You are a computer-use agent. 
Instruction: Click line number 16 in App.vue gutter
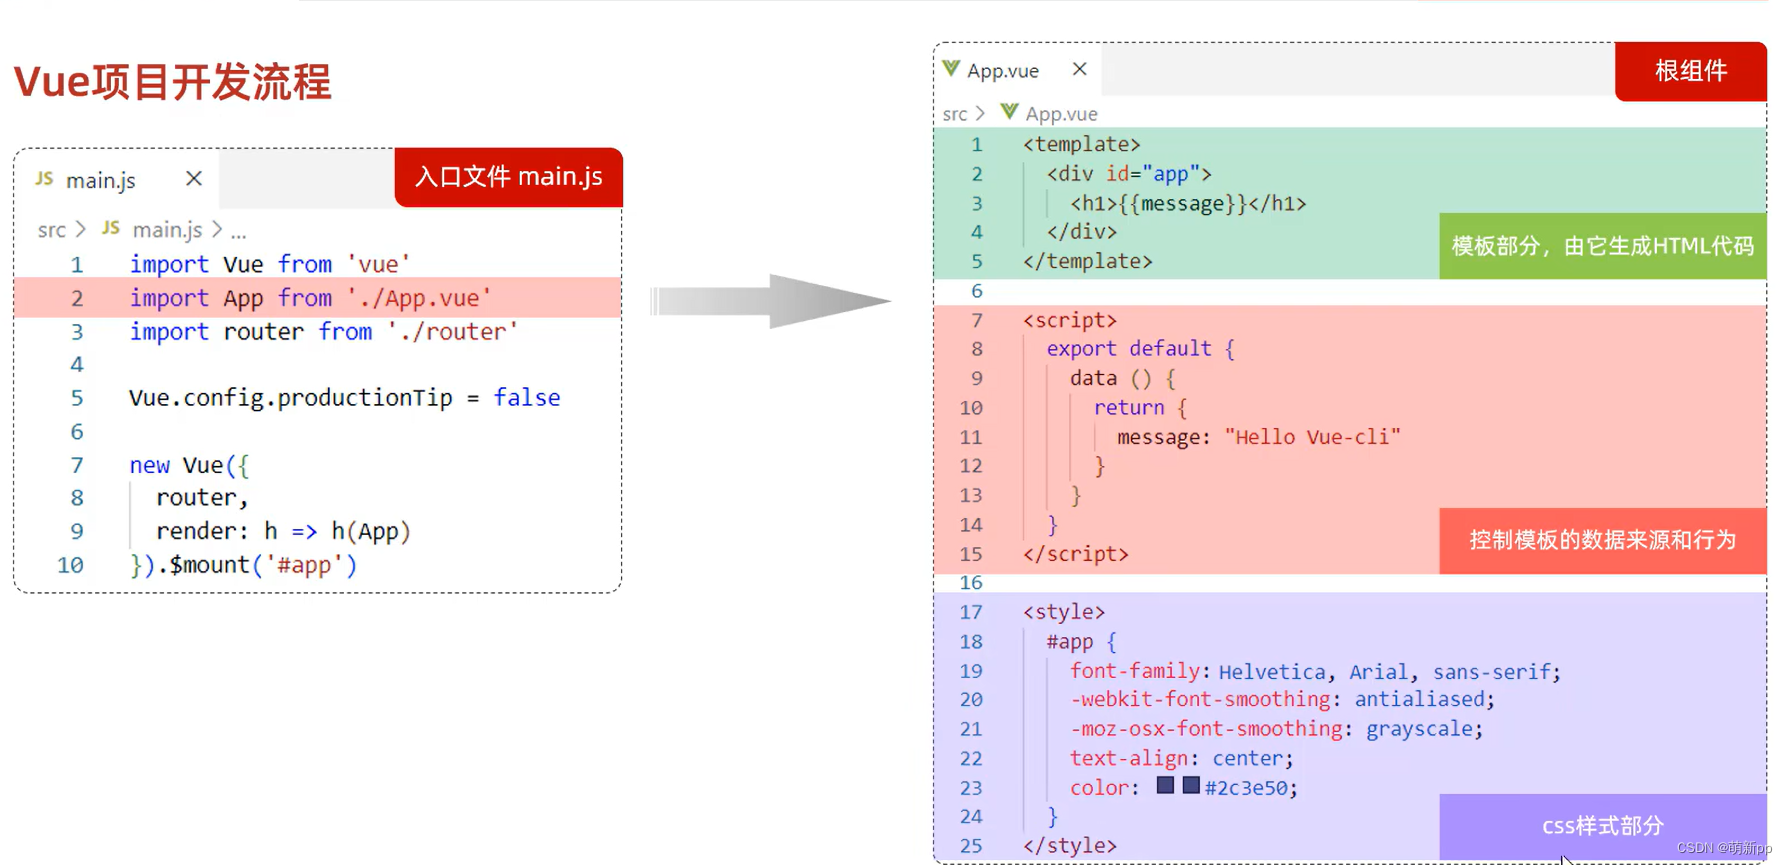pyautogui.click(x=971, y=583)
